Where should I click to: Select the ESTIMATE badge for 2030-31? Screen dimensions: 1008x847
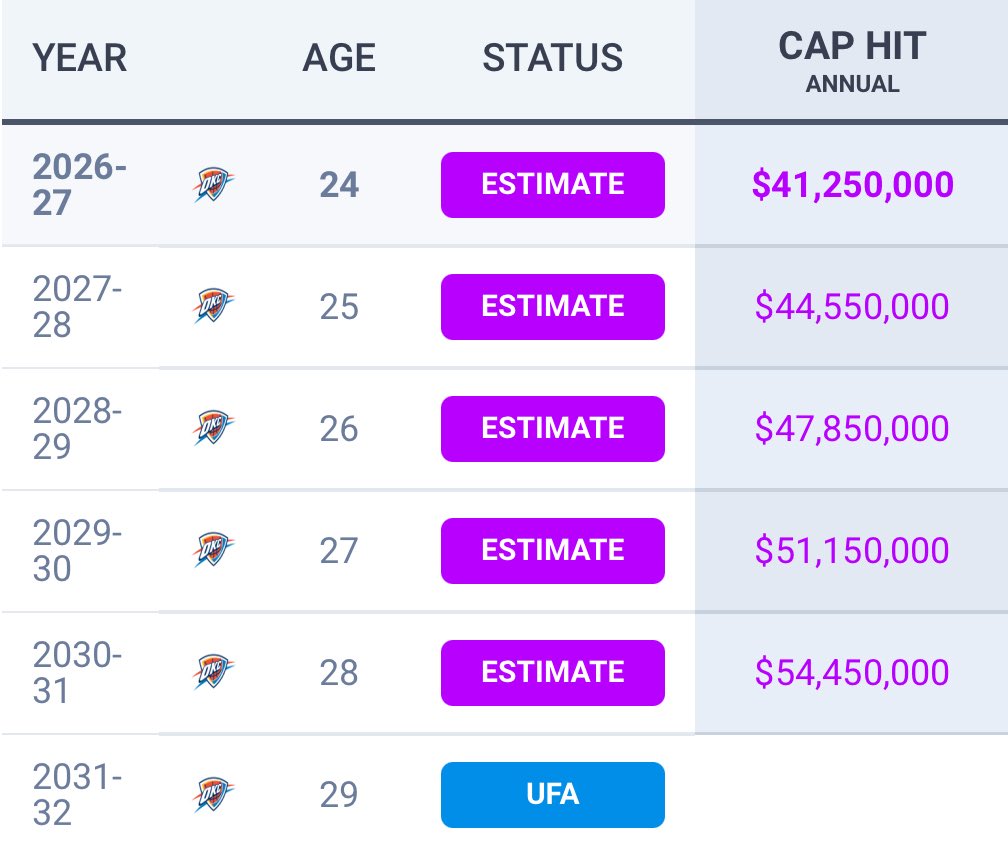coord(553,673)
